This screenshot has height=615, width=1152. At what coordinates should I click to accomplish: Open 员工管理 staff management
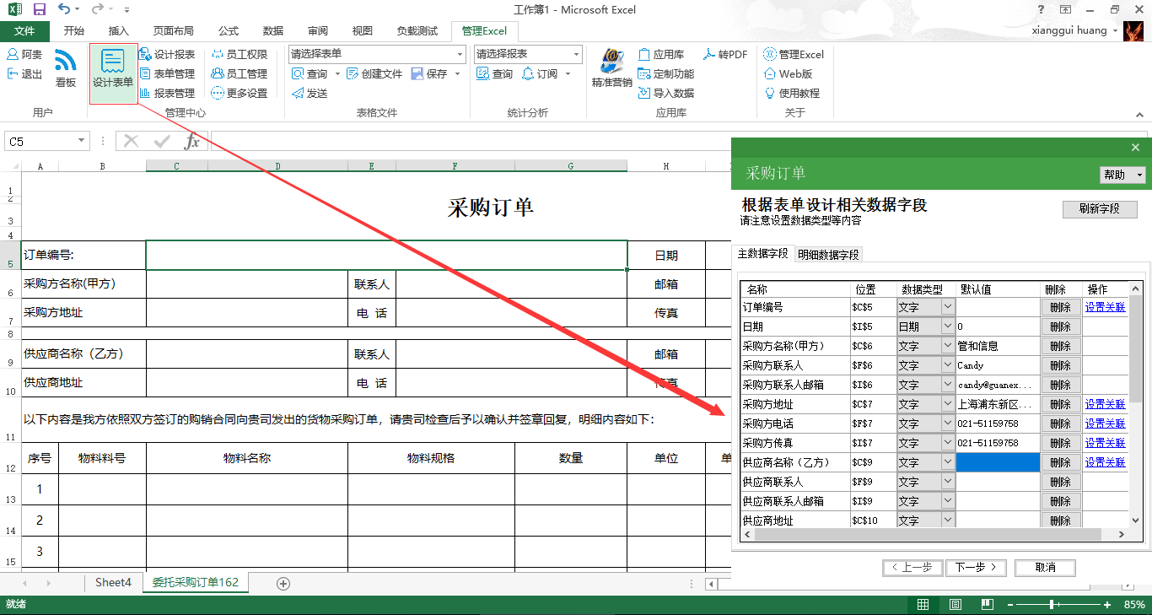[239, 73]
